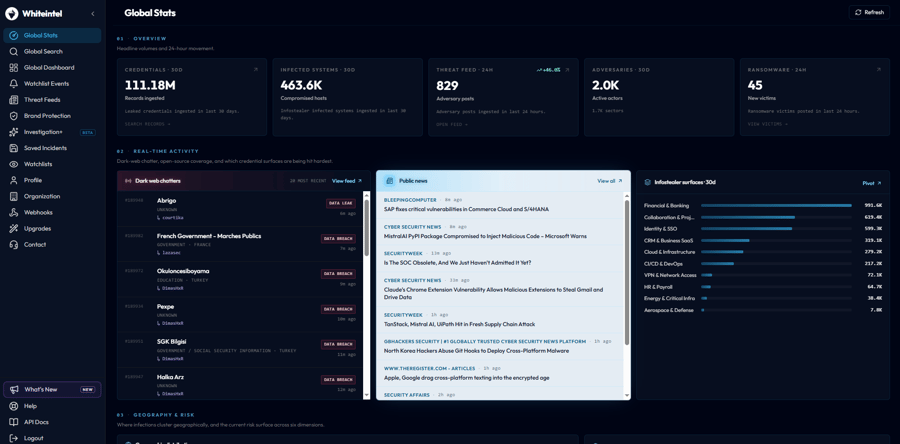The height and width of the screenshot is (444, 900).
Task: Click the Organization building icon
Action: pos(14,196)
